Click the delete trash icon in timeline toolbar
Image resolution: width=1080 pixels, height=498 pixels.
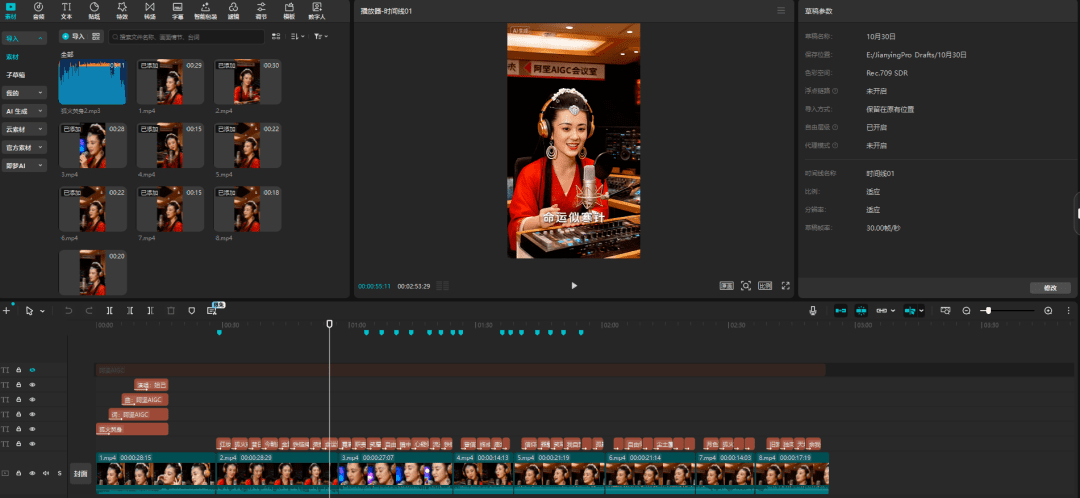170,311
